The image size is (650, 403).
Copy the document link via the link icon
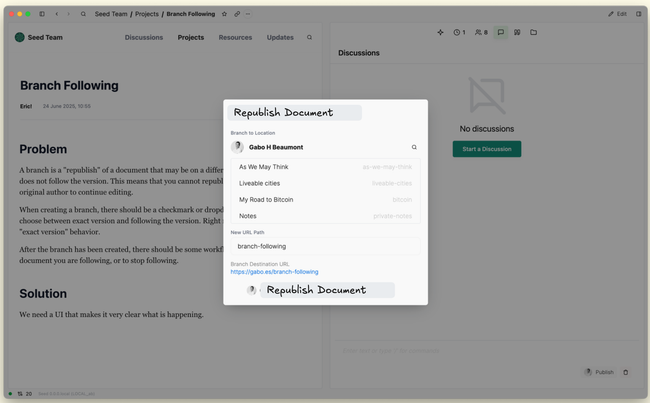237,14
